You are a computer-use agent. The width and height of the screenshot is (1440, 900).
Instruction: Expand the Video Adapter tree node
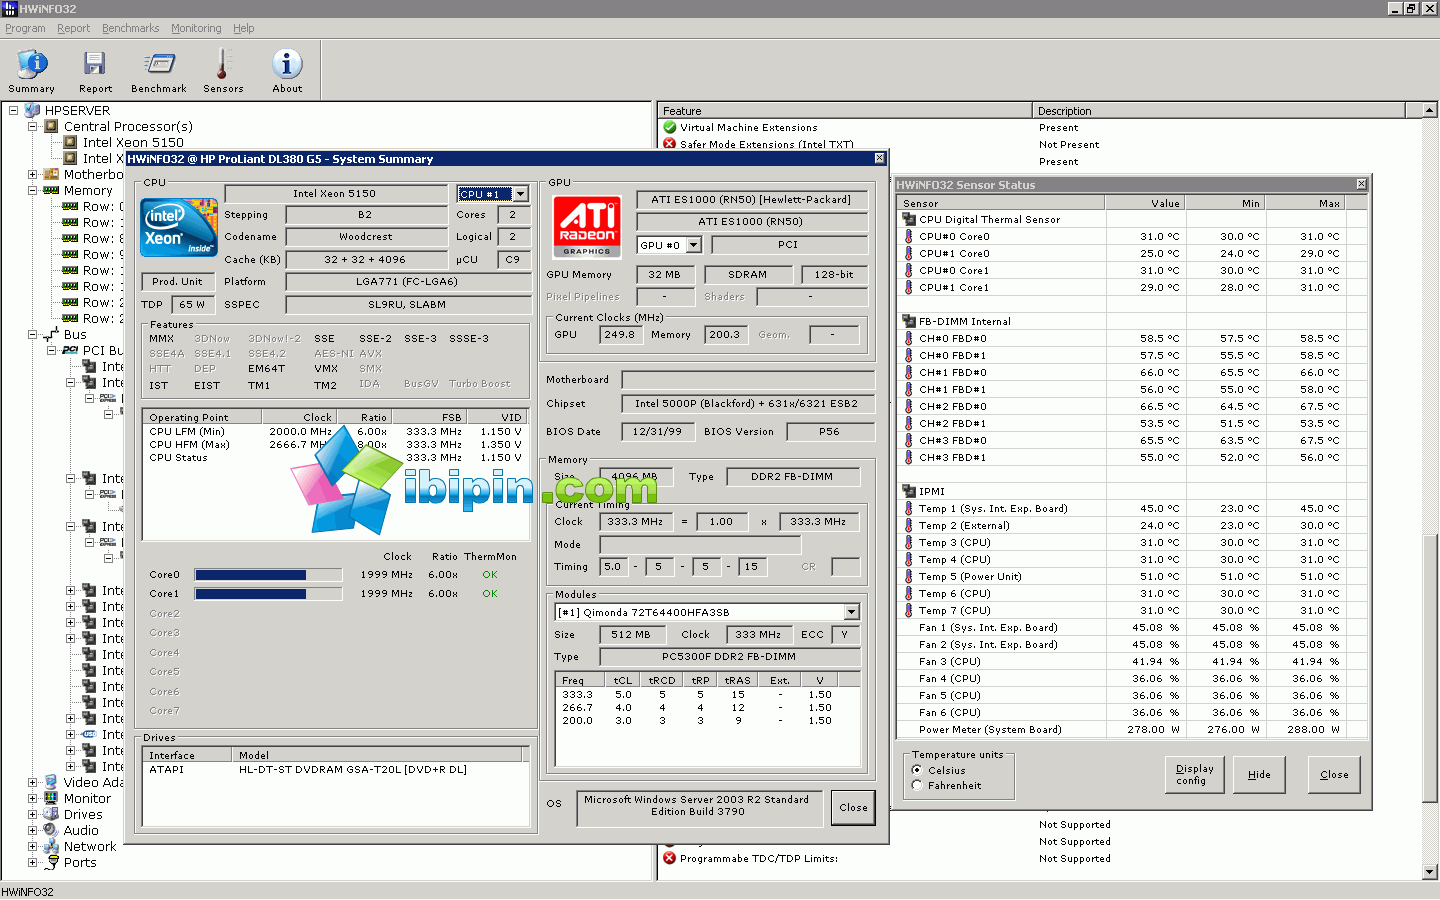click(33, 782)
